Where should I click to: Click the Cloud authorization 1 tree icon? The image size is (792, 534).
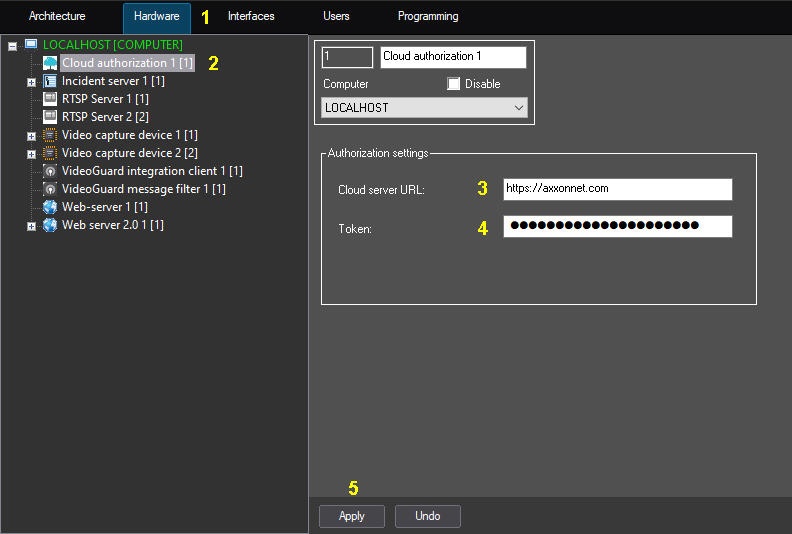pos(50,63)
